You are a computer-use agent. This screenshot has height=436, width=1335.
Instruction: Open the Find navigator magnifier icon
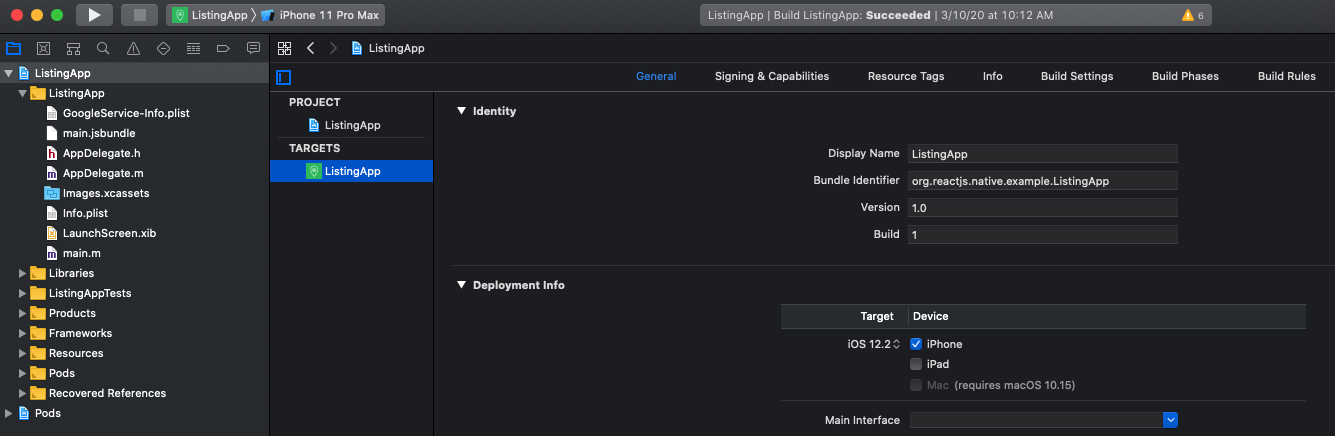pos(103,48)
